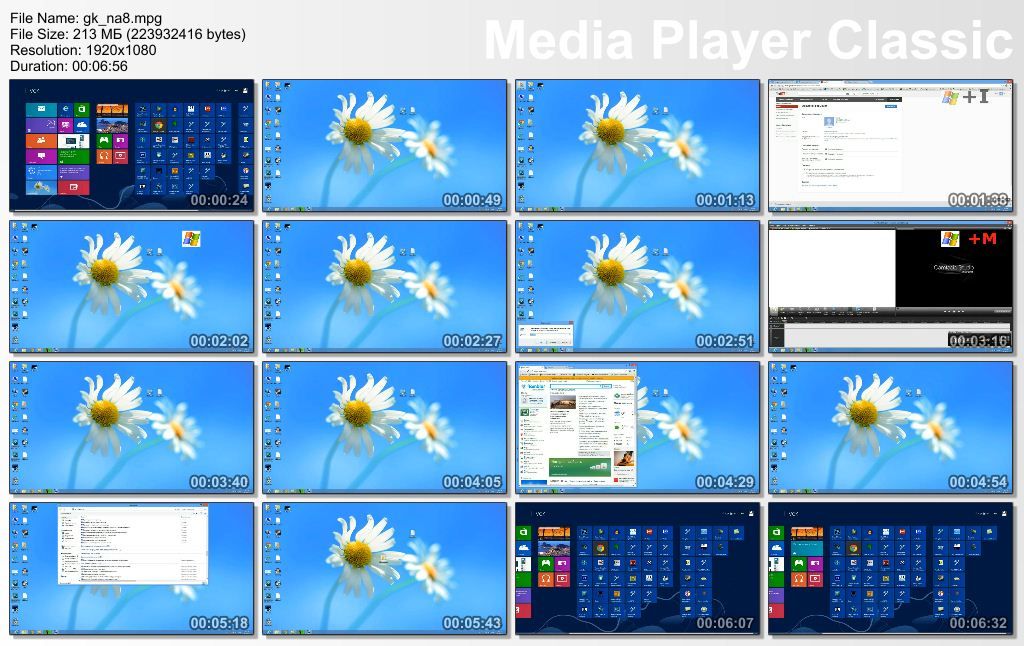Click the thumbnail timestamped 00:00:24
Image resolution: width=1024 pixels, height=646 pixels.
(132, 146)
